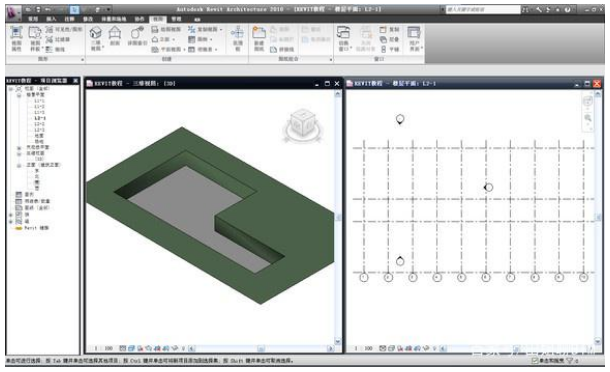This screenshot has width=610, height=372.
Task: Open the User Interface dropdown button
Action: [414, 38]
